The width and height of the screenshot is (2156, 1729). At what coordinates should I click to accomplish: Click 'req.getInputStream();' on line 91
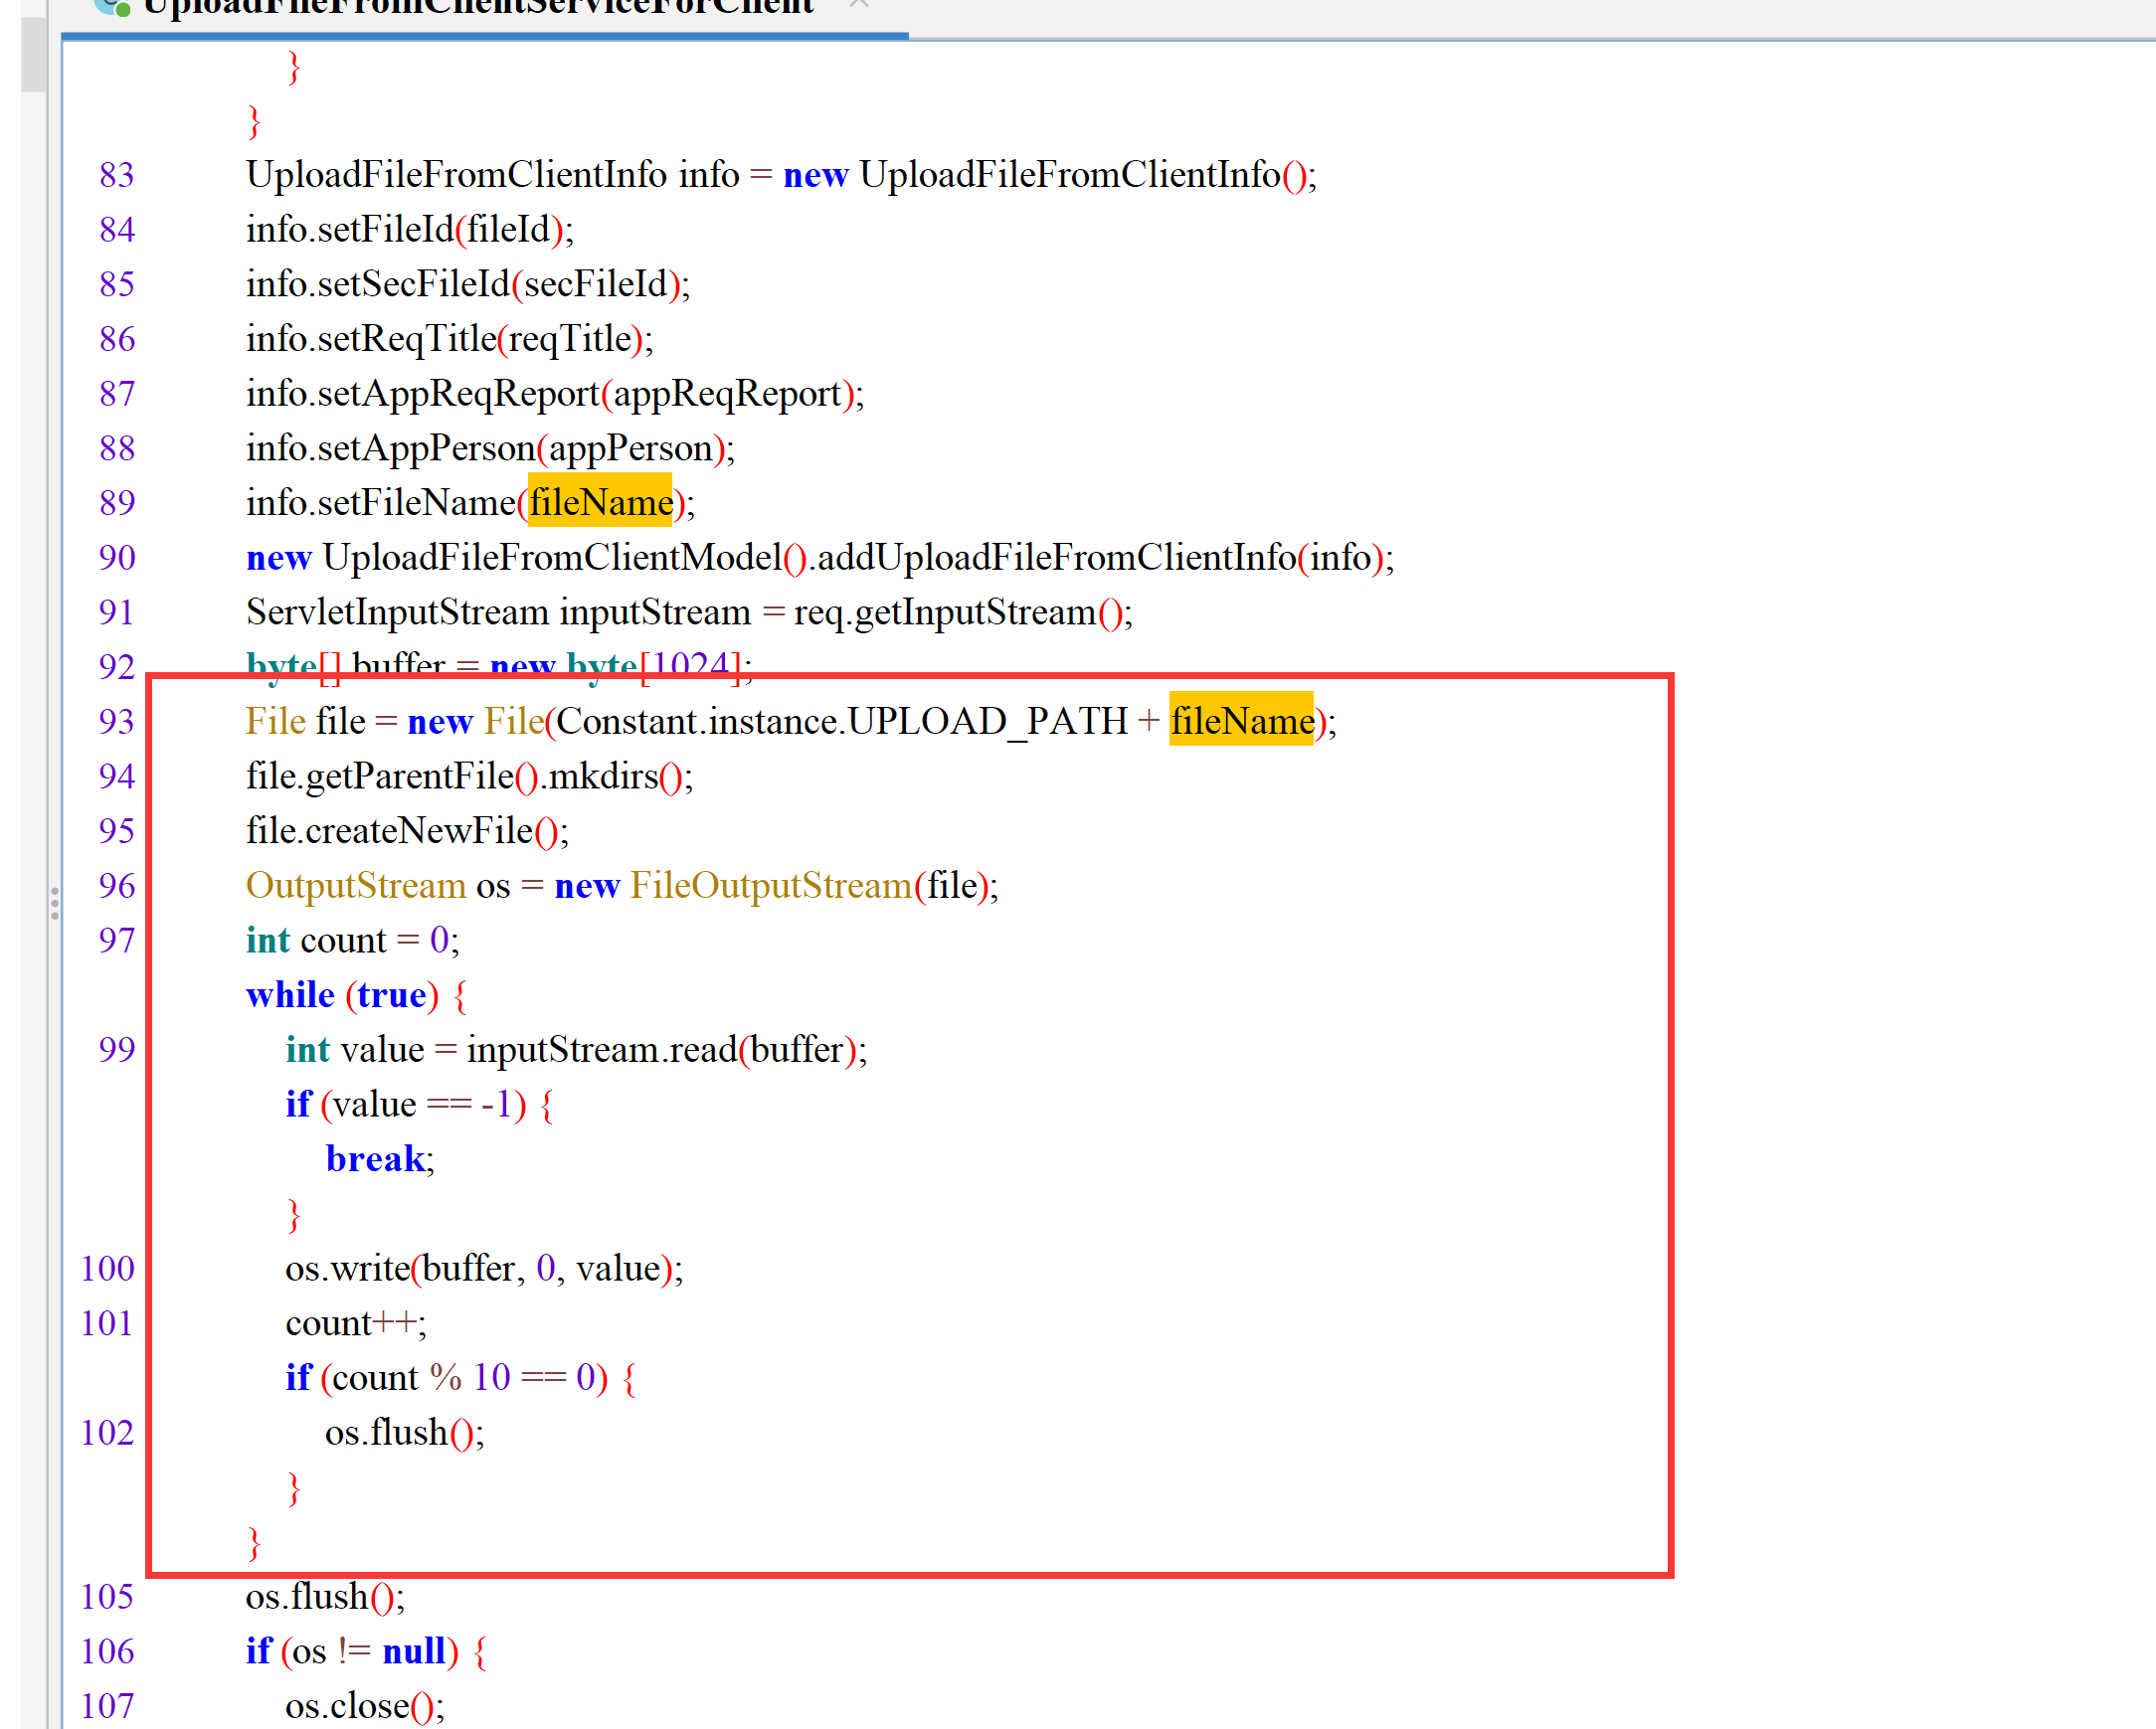point(963,612)
